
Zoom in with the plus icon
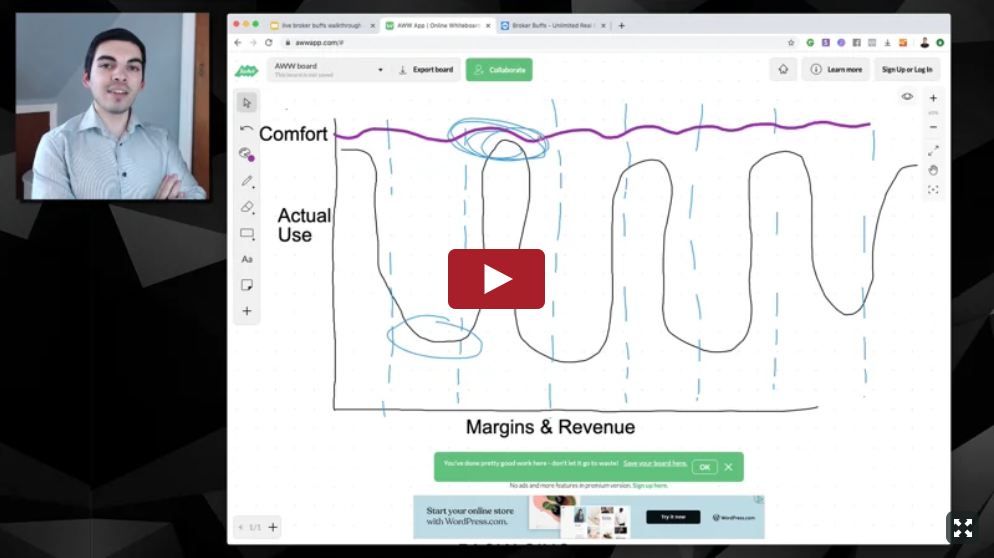[933, 98]
